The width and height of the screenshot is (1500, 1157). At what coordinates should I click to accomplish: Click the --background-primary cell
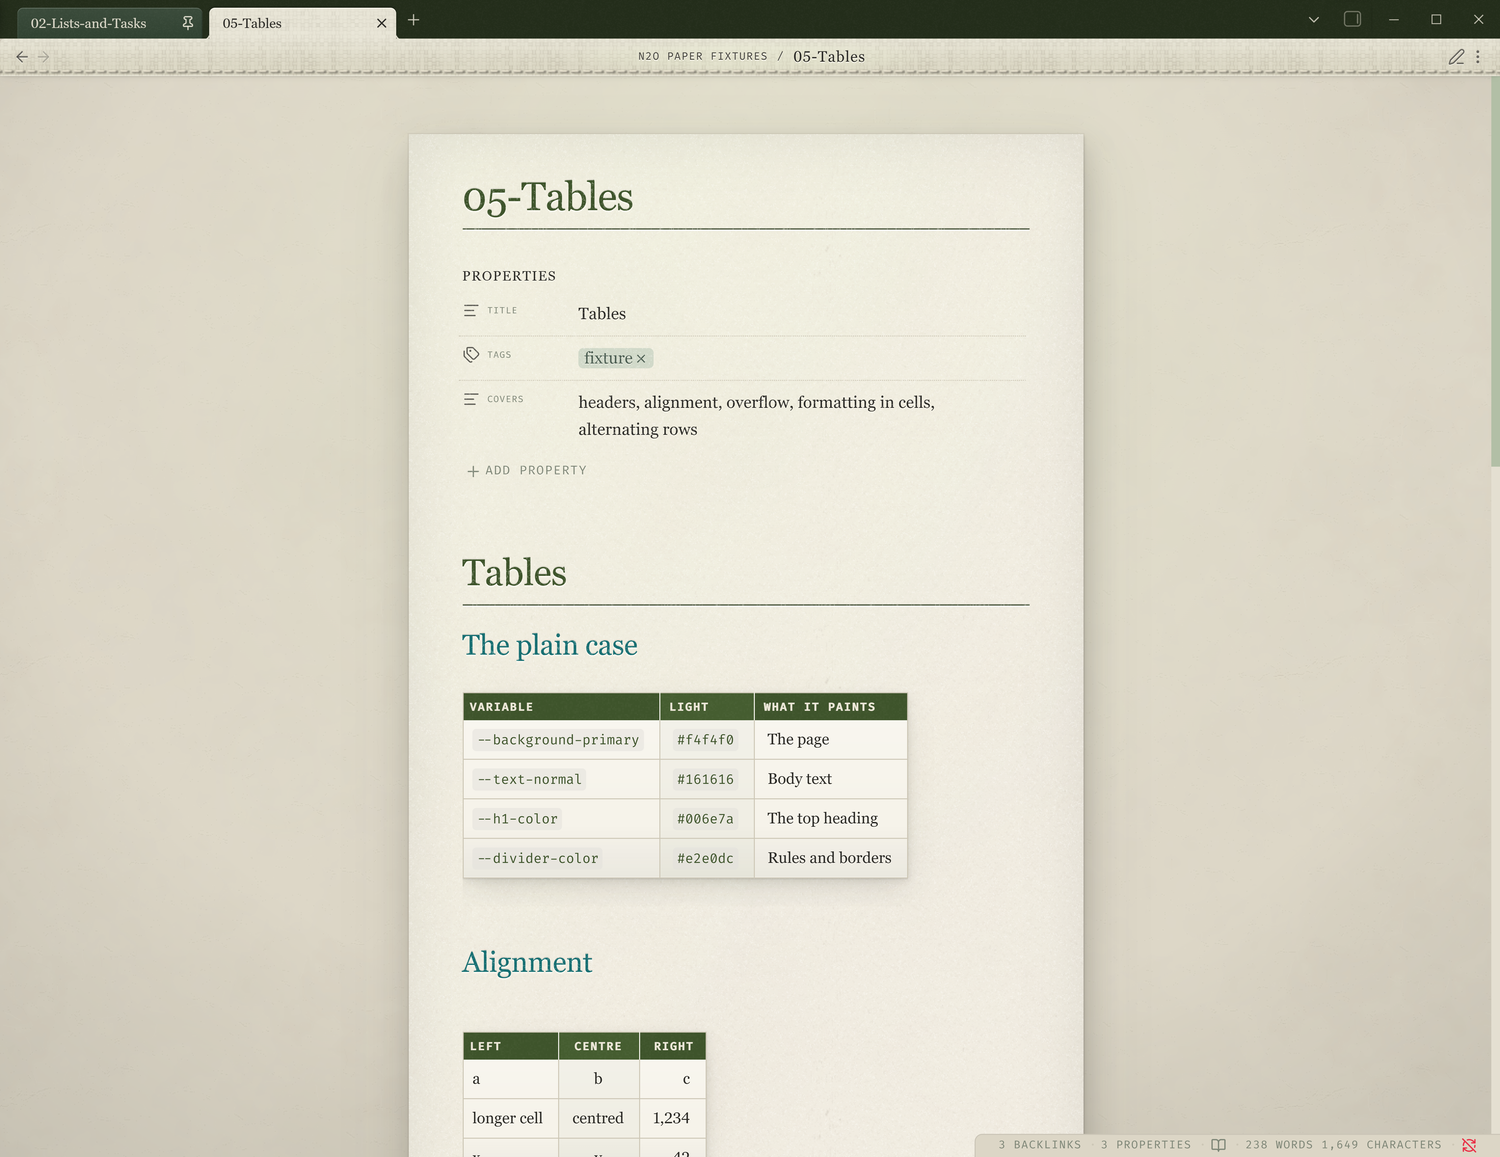click(561, 740)
